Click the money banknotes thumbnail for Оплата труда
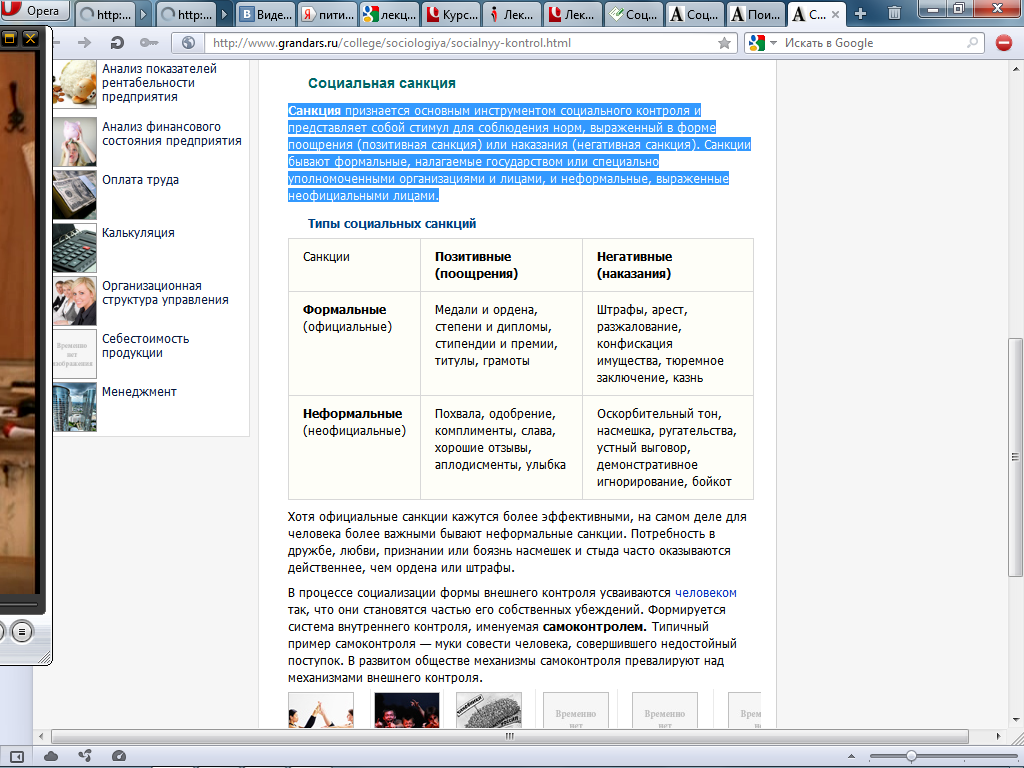Viewport: 1024px width, 768px height. (74, 195)
